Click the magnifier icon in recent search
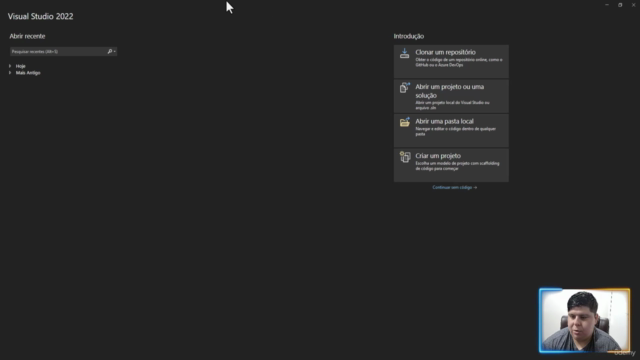 pos(109,51)
